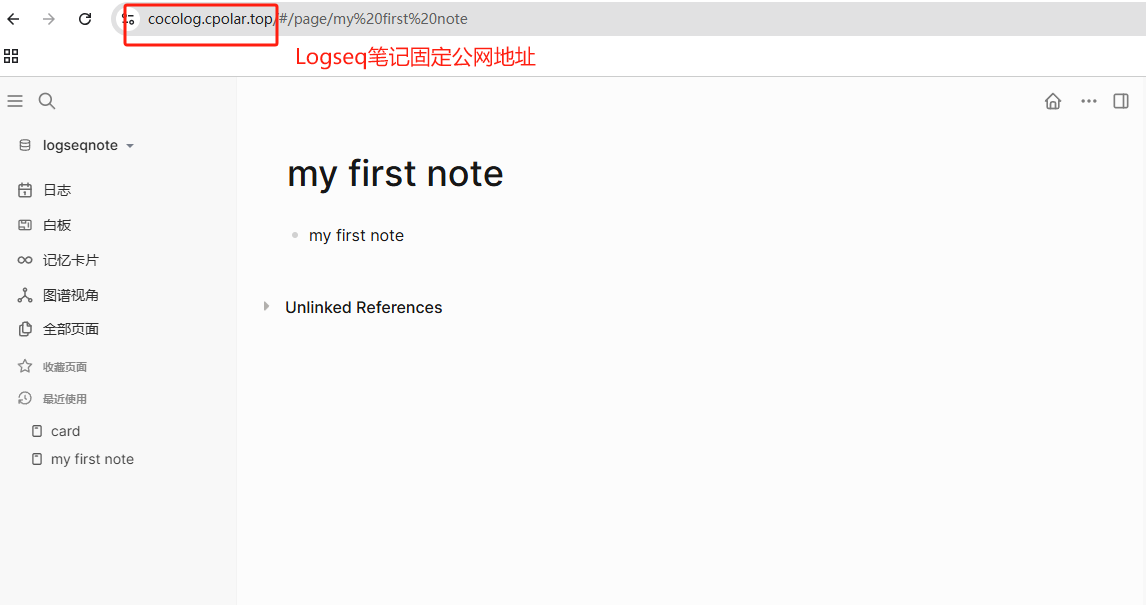Click the my first note page title

coord(394,173)
